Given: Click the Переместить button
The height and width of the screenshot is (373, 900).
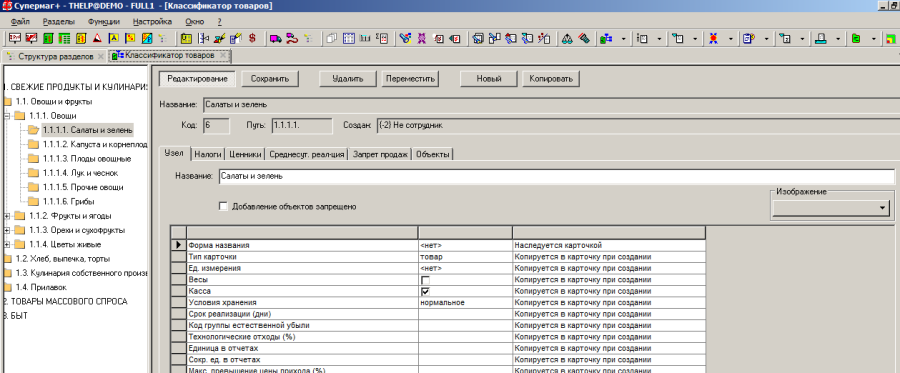Looking at the screenshot, I should click(x=410, y=79).
